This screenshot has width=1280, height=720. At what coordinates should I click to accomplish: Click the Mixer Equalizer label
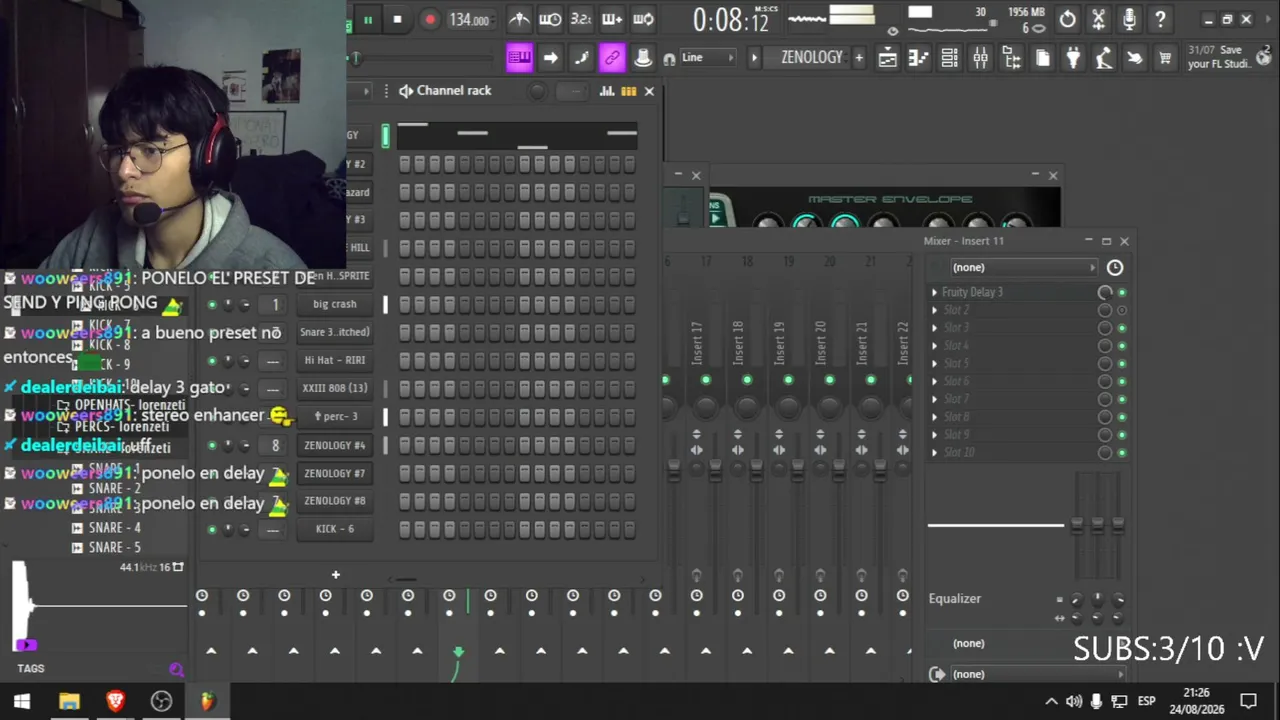[955, 598]
